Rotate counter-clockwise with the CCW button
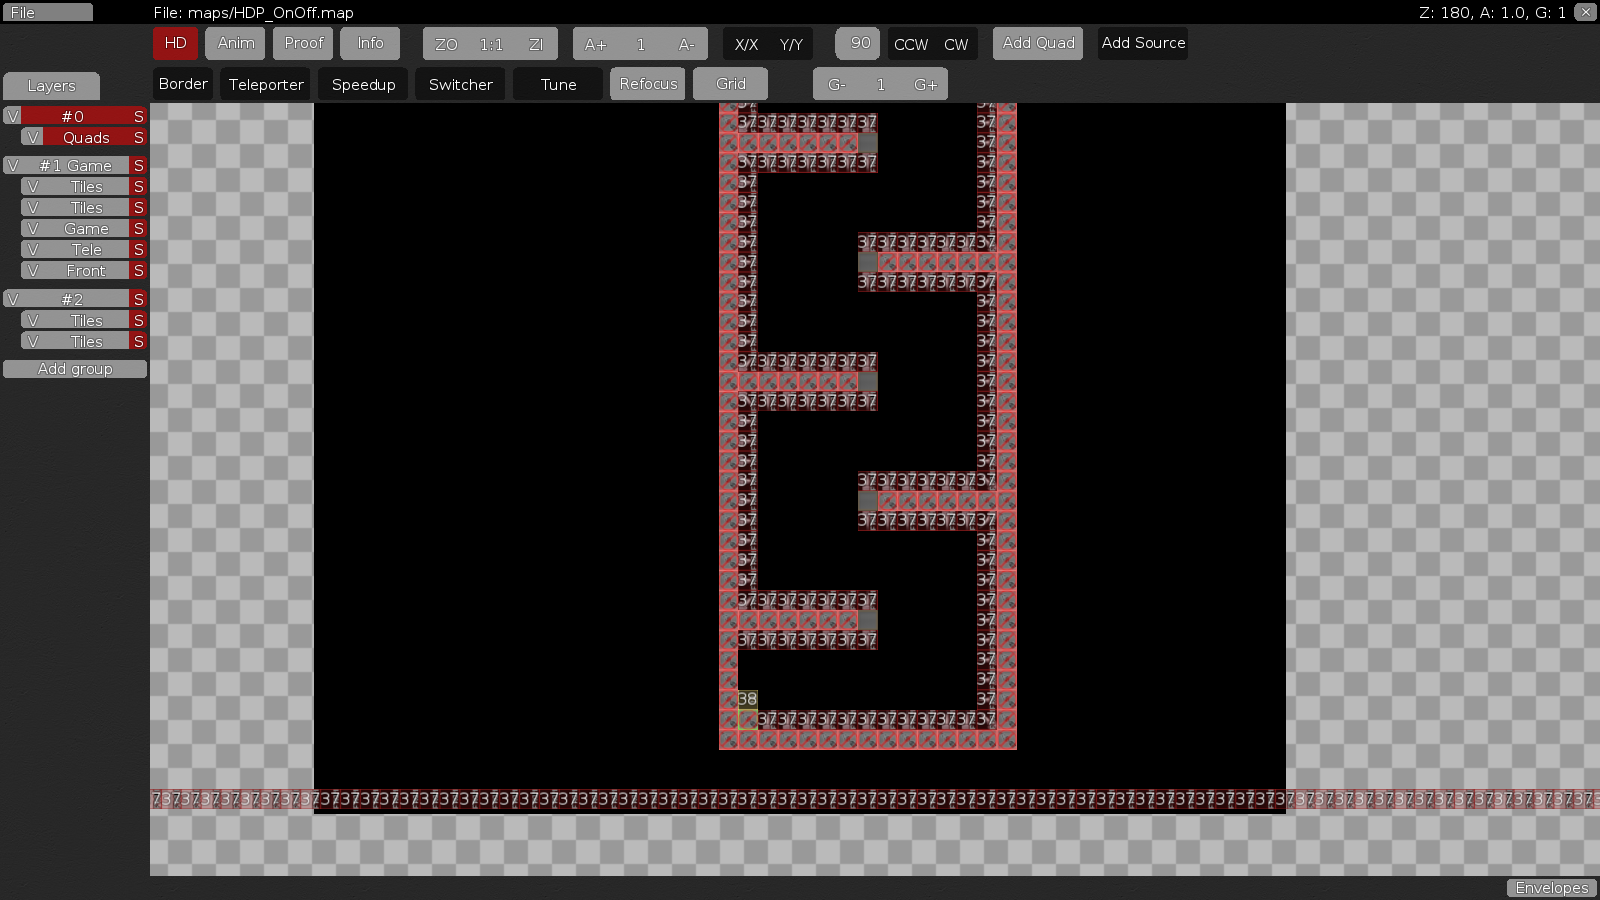Viewport: 1600px width, 900px height. point(910,44)
